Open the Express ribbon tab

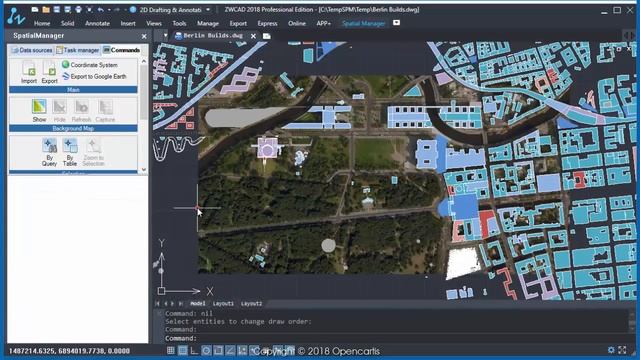point(267,23)
